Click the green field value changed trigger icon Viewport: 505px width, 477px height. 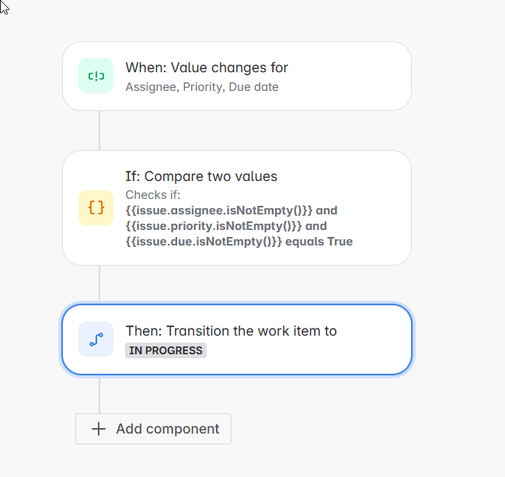coord(96,76)
